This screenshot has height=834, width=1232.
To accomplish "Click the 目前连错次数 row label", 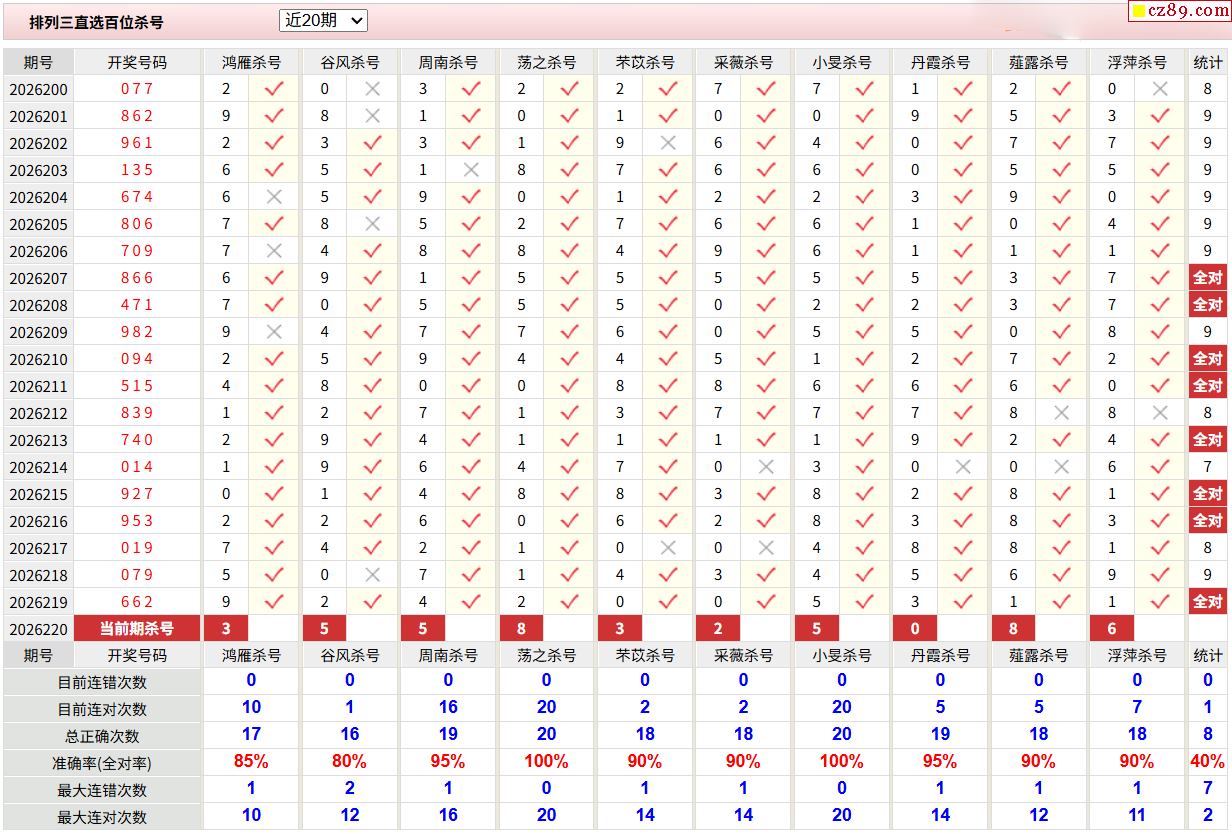I will 102,683.
